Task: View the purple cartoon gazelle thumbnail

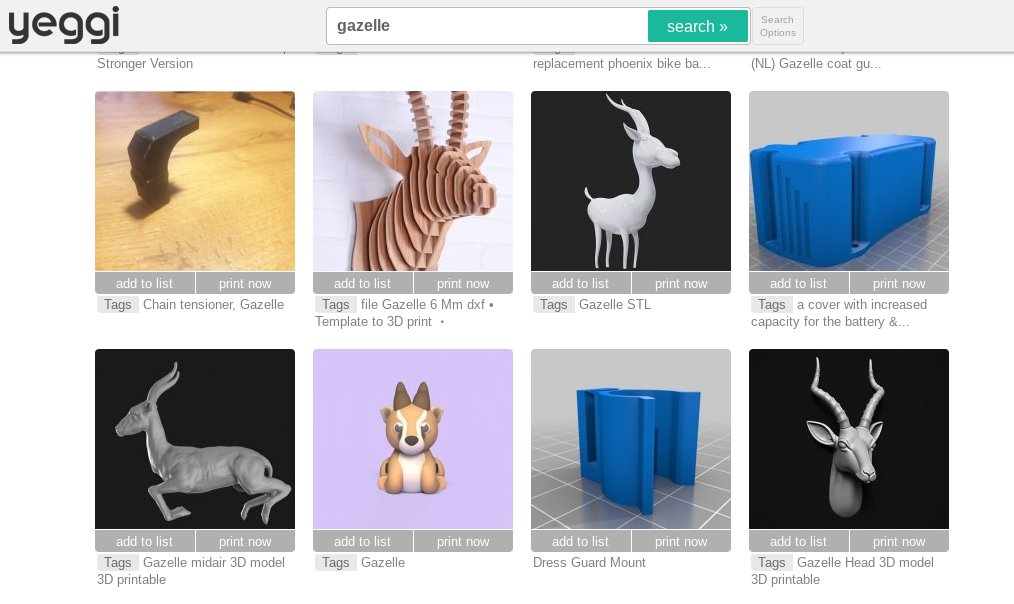Action: (412, 438)
